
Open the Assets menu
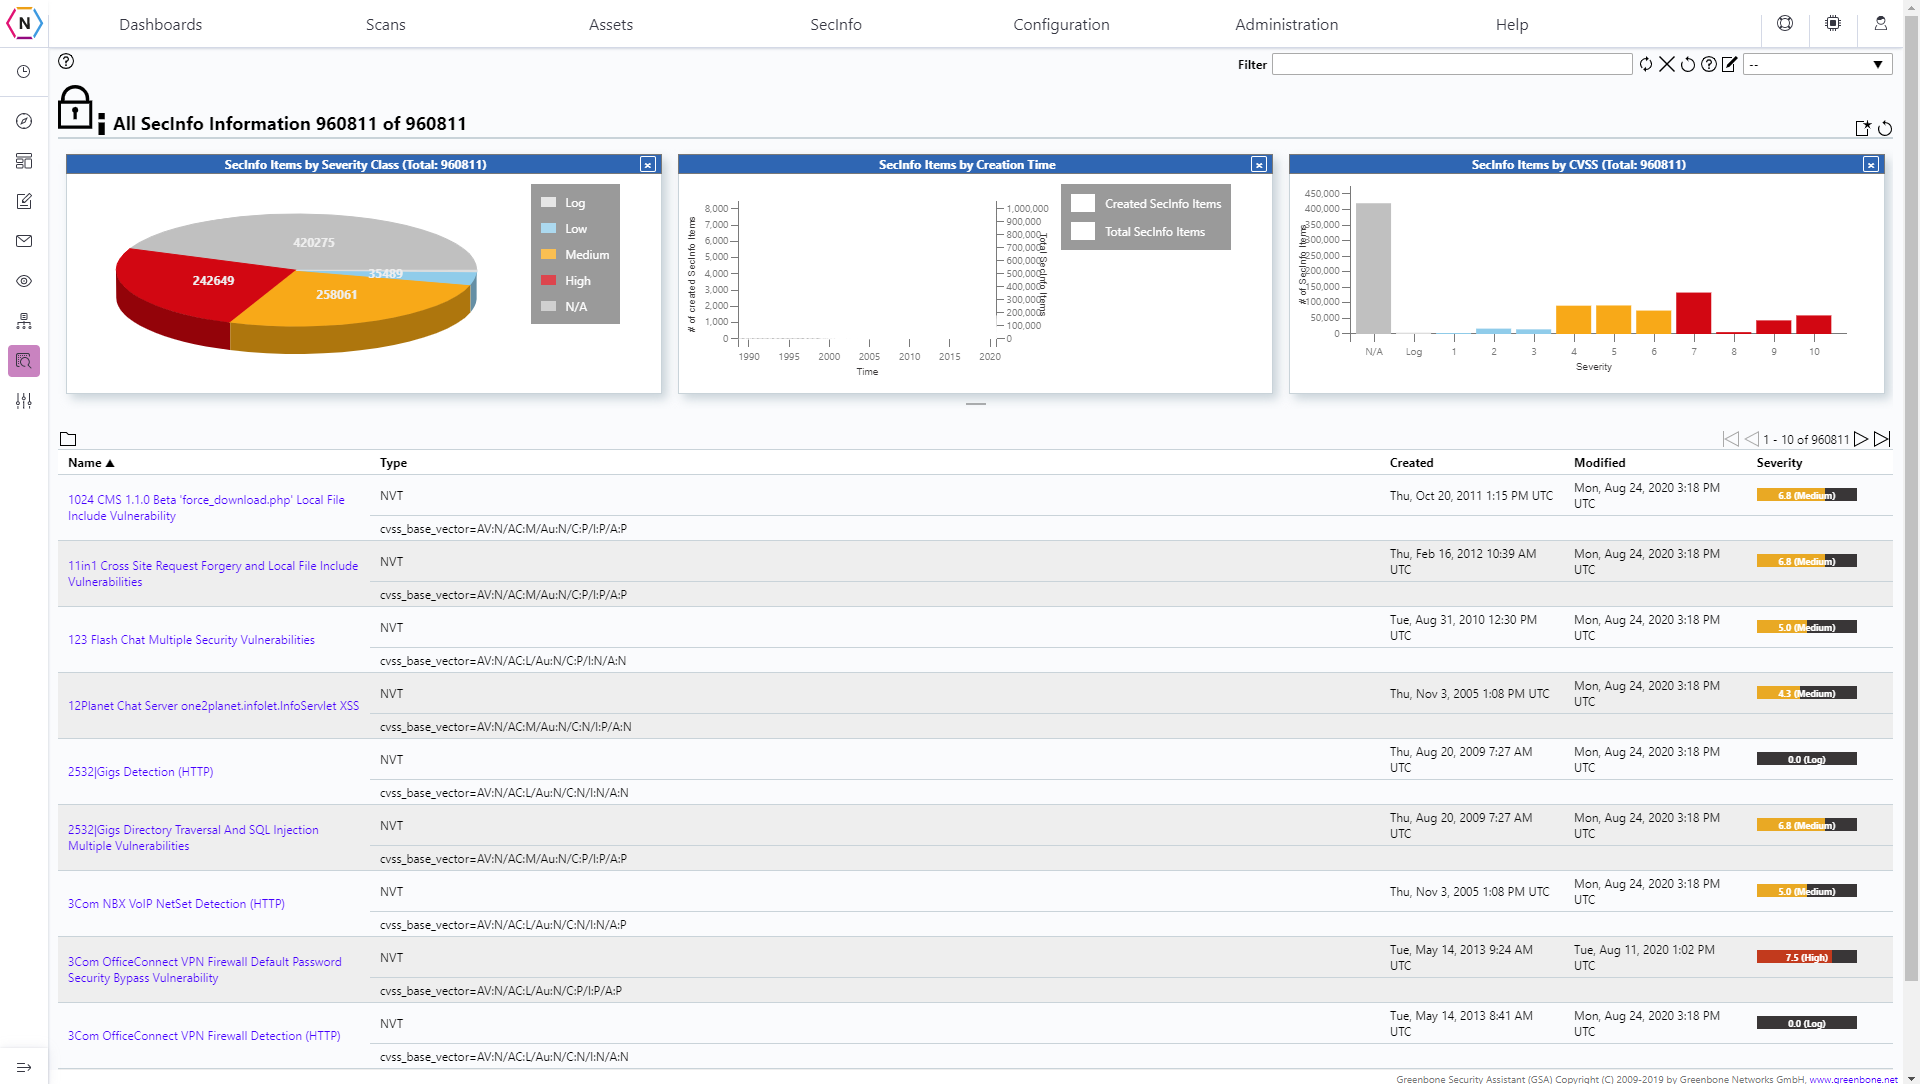point(611,24)
